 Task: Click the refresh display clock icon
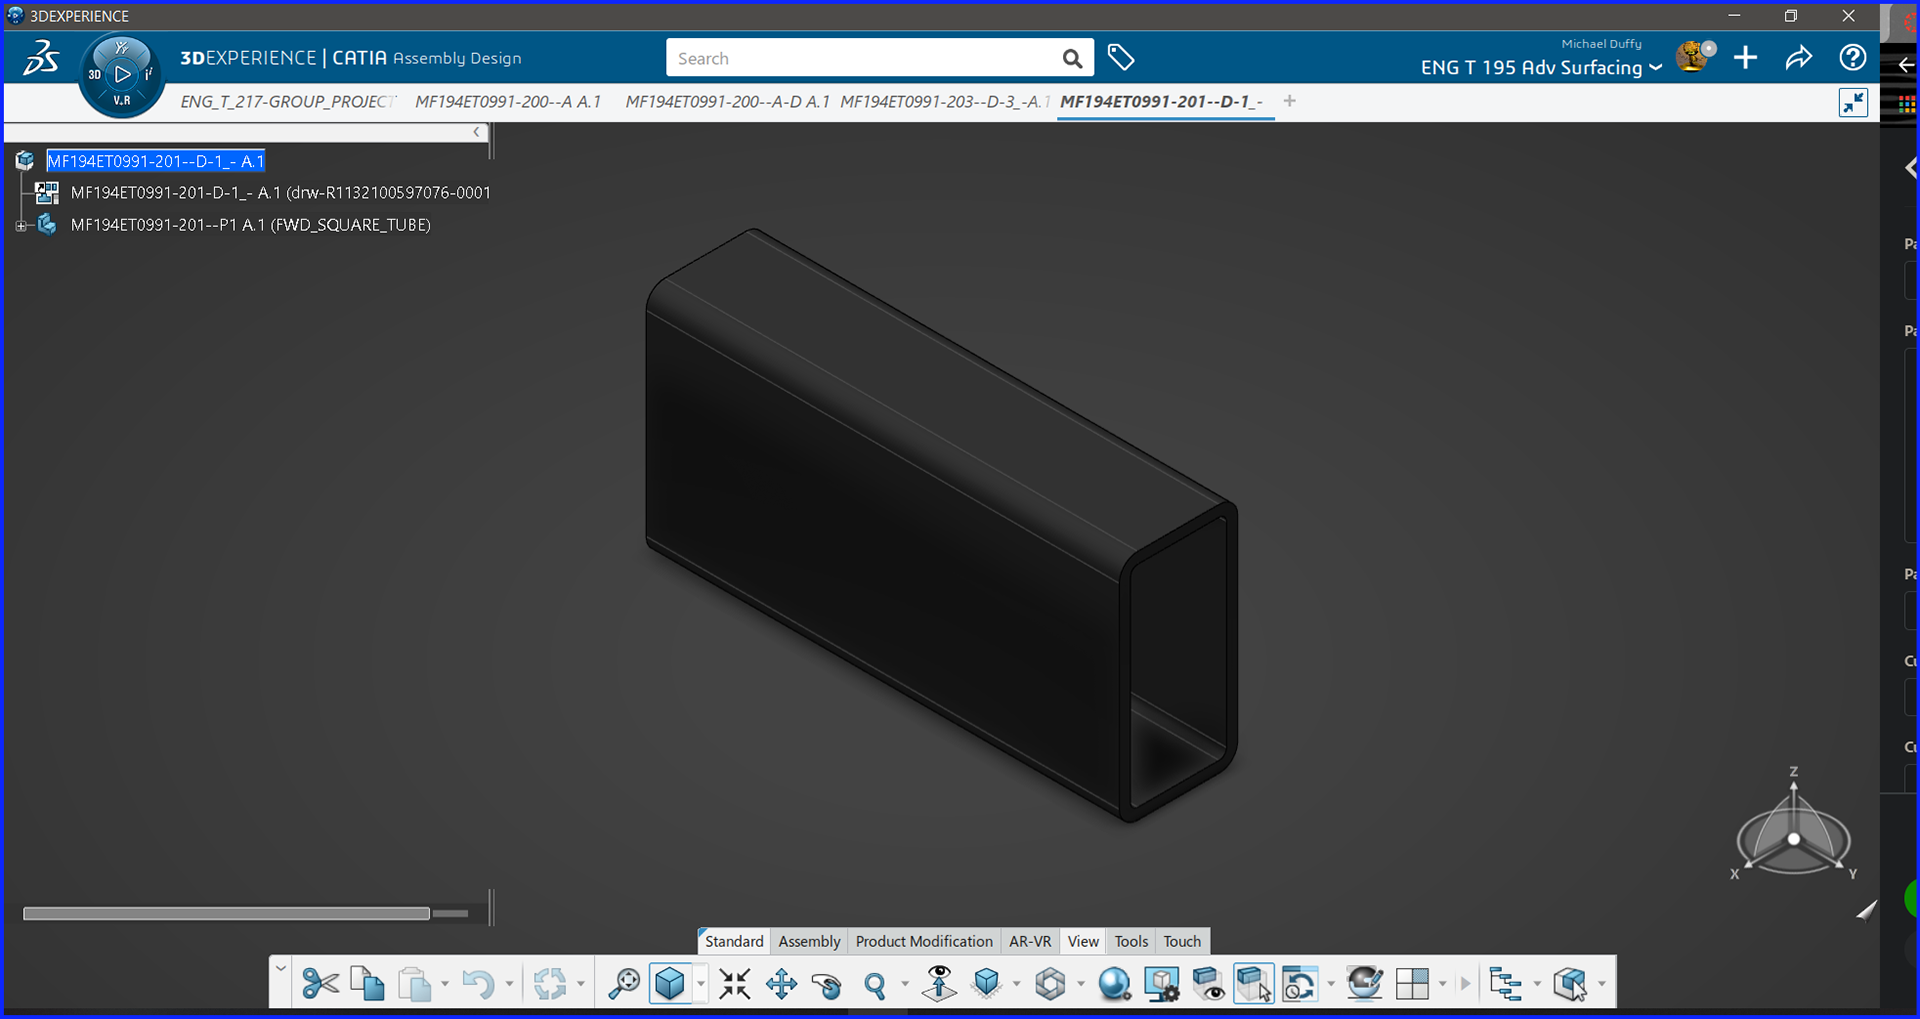[1299, 984]
